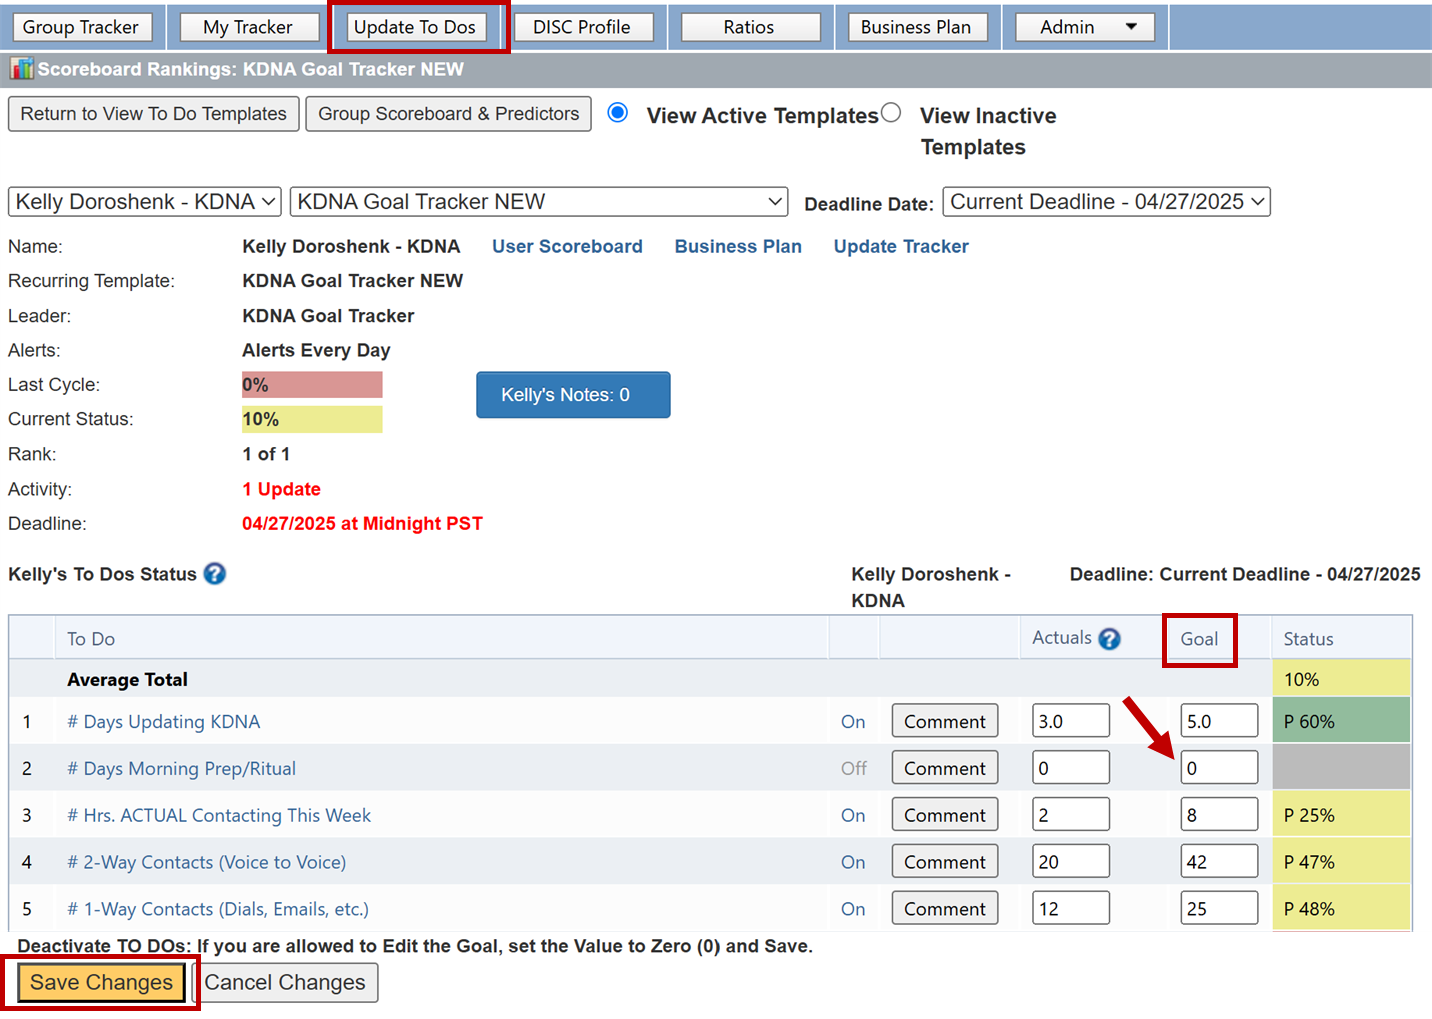The height and width of the screenshot is (1019, 1432).
Task: Open the Kelly Doroshenk - KDNA user dropdown
Action: tap(145, 202)
